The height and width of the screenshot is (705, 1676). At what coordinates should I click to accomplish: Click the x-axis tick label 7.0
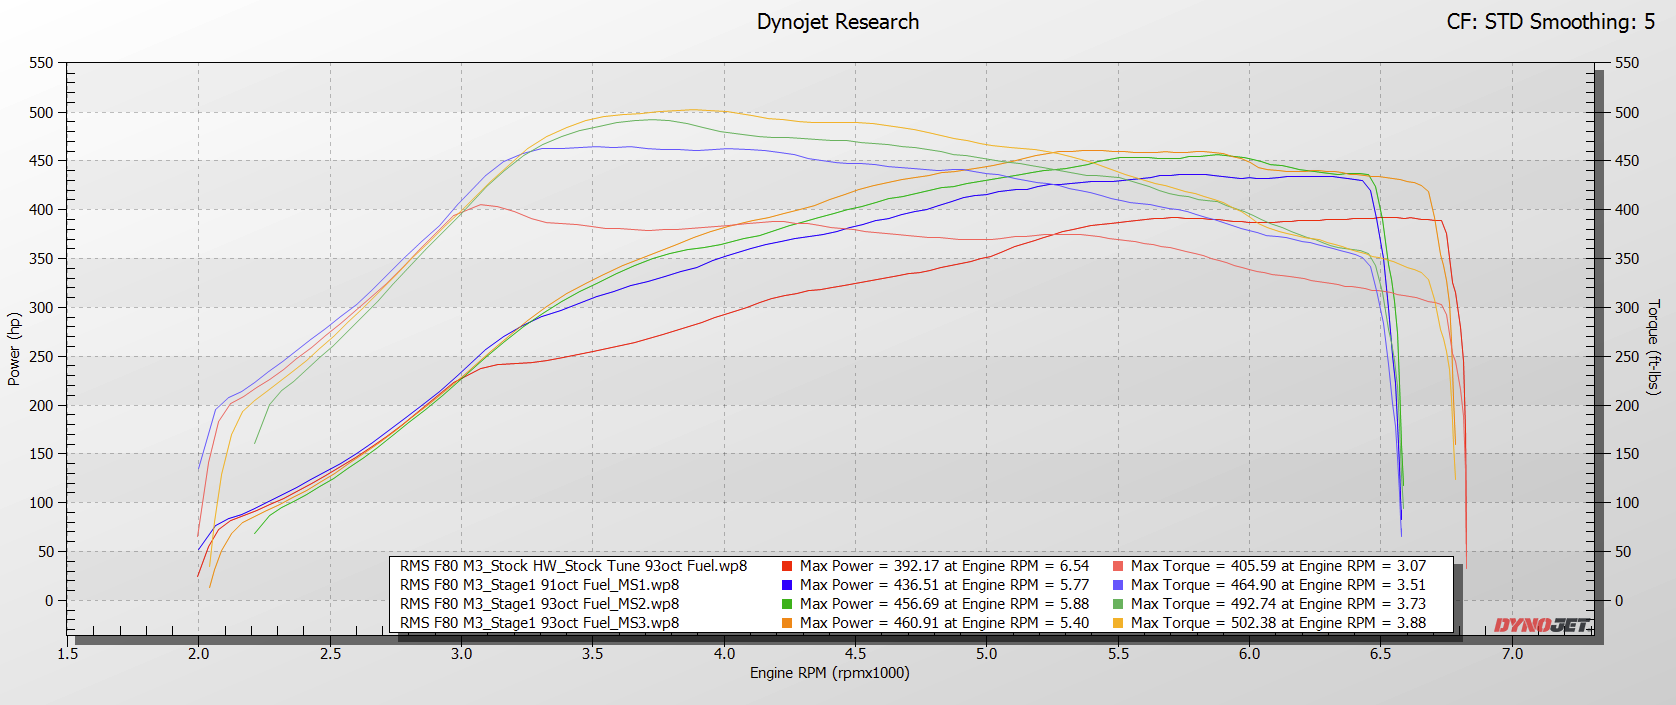(1512, 654)
